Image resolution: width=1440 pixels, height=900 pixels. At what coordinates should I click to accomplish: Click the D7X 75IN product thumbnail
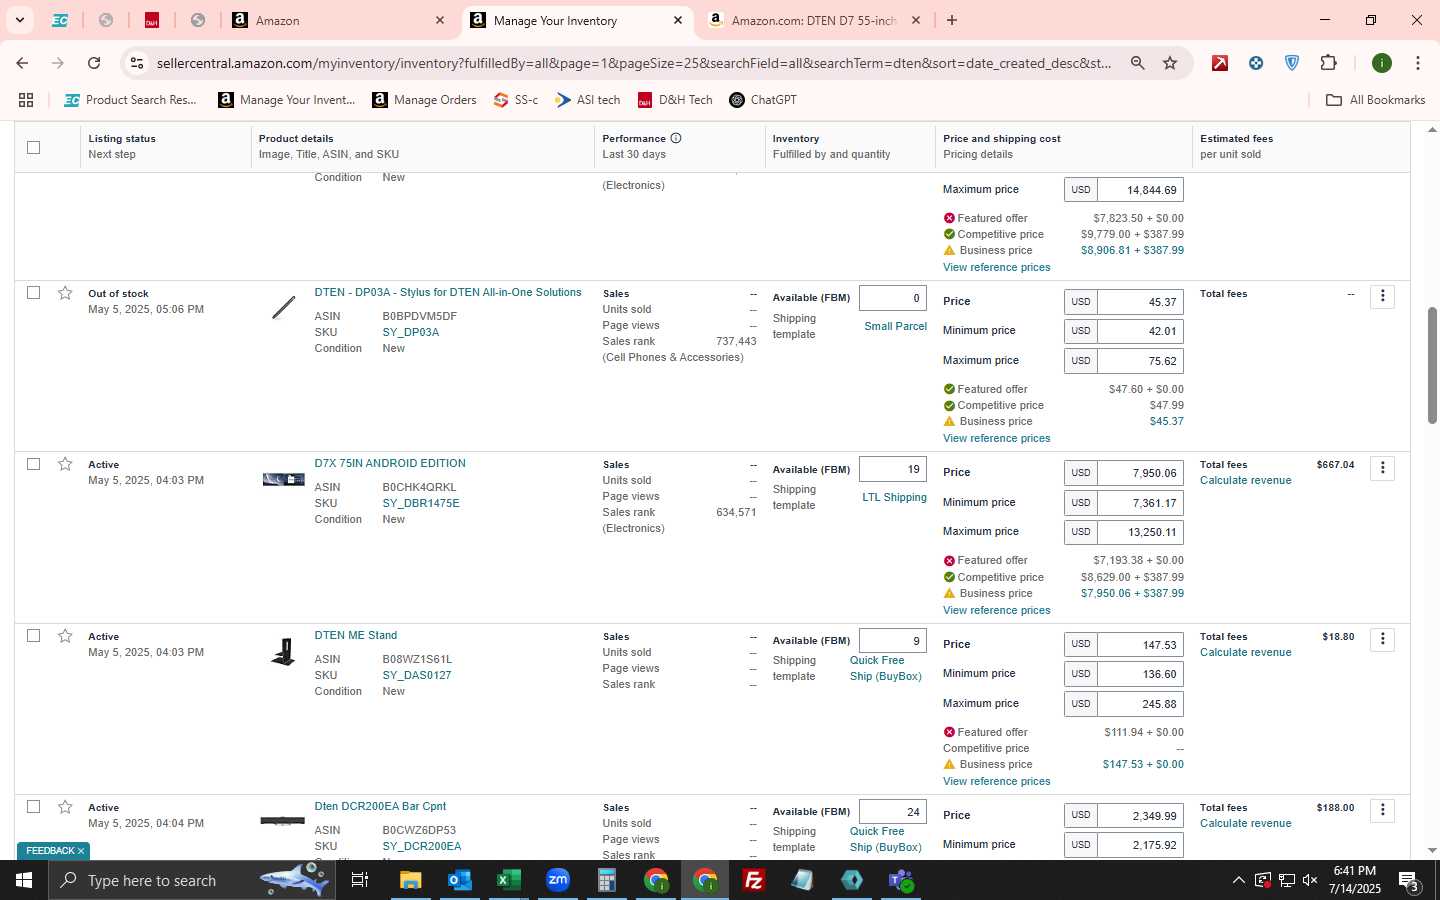tap(283, 479)
